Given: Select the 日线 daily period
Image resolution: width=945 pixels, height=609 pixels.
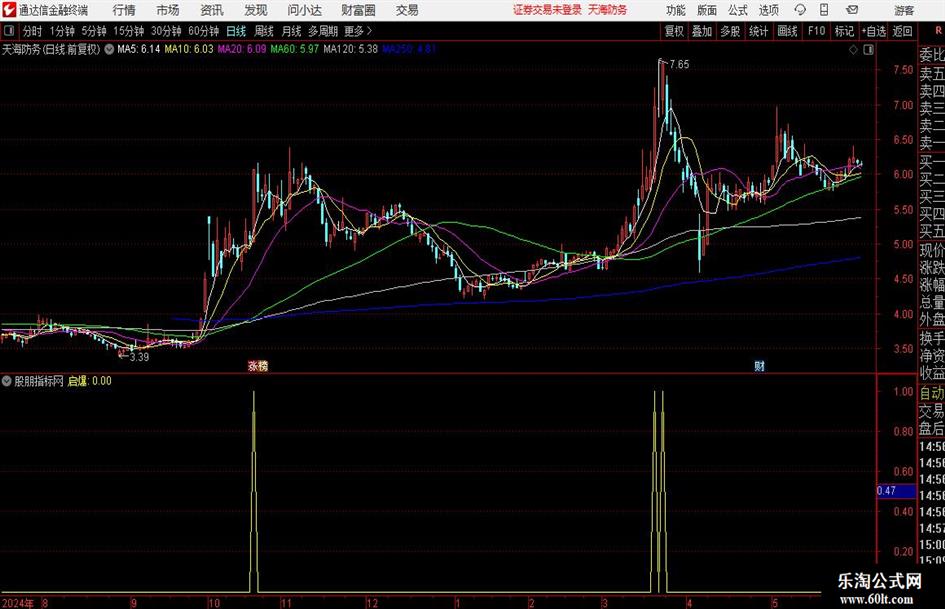Looking at the screenshot, I should pos(236,31).
